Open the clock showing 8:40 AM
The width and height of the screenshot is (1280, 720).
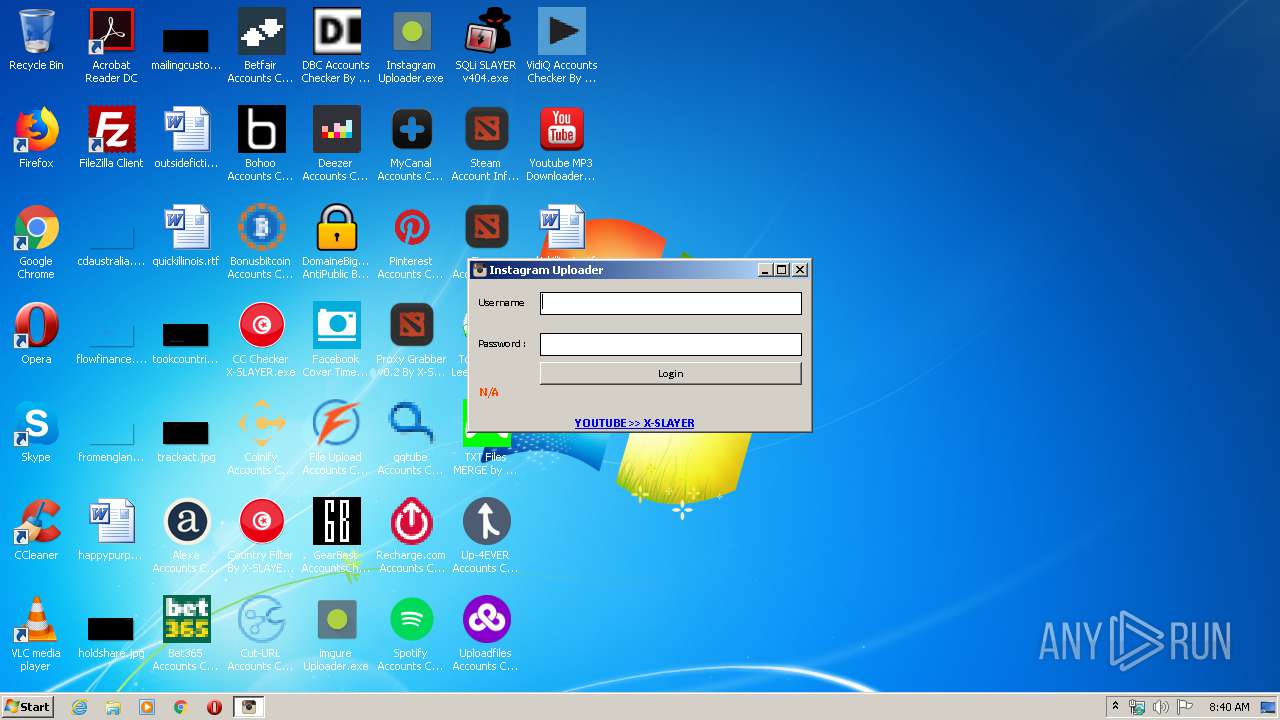point(1228,707)
